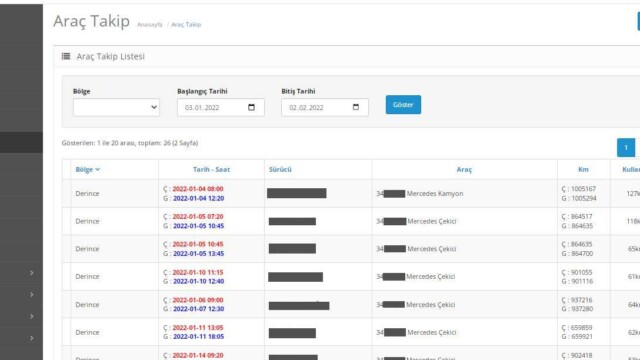Select the highlighted dark sidebar menu item
The width and height of the screenshot is (640, 360).
click(21, 142)
